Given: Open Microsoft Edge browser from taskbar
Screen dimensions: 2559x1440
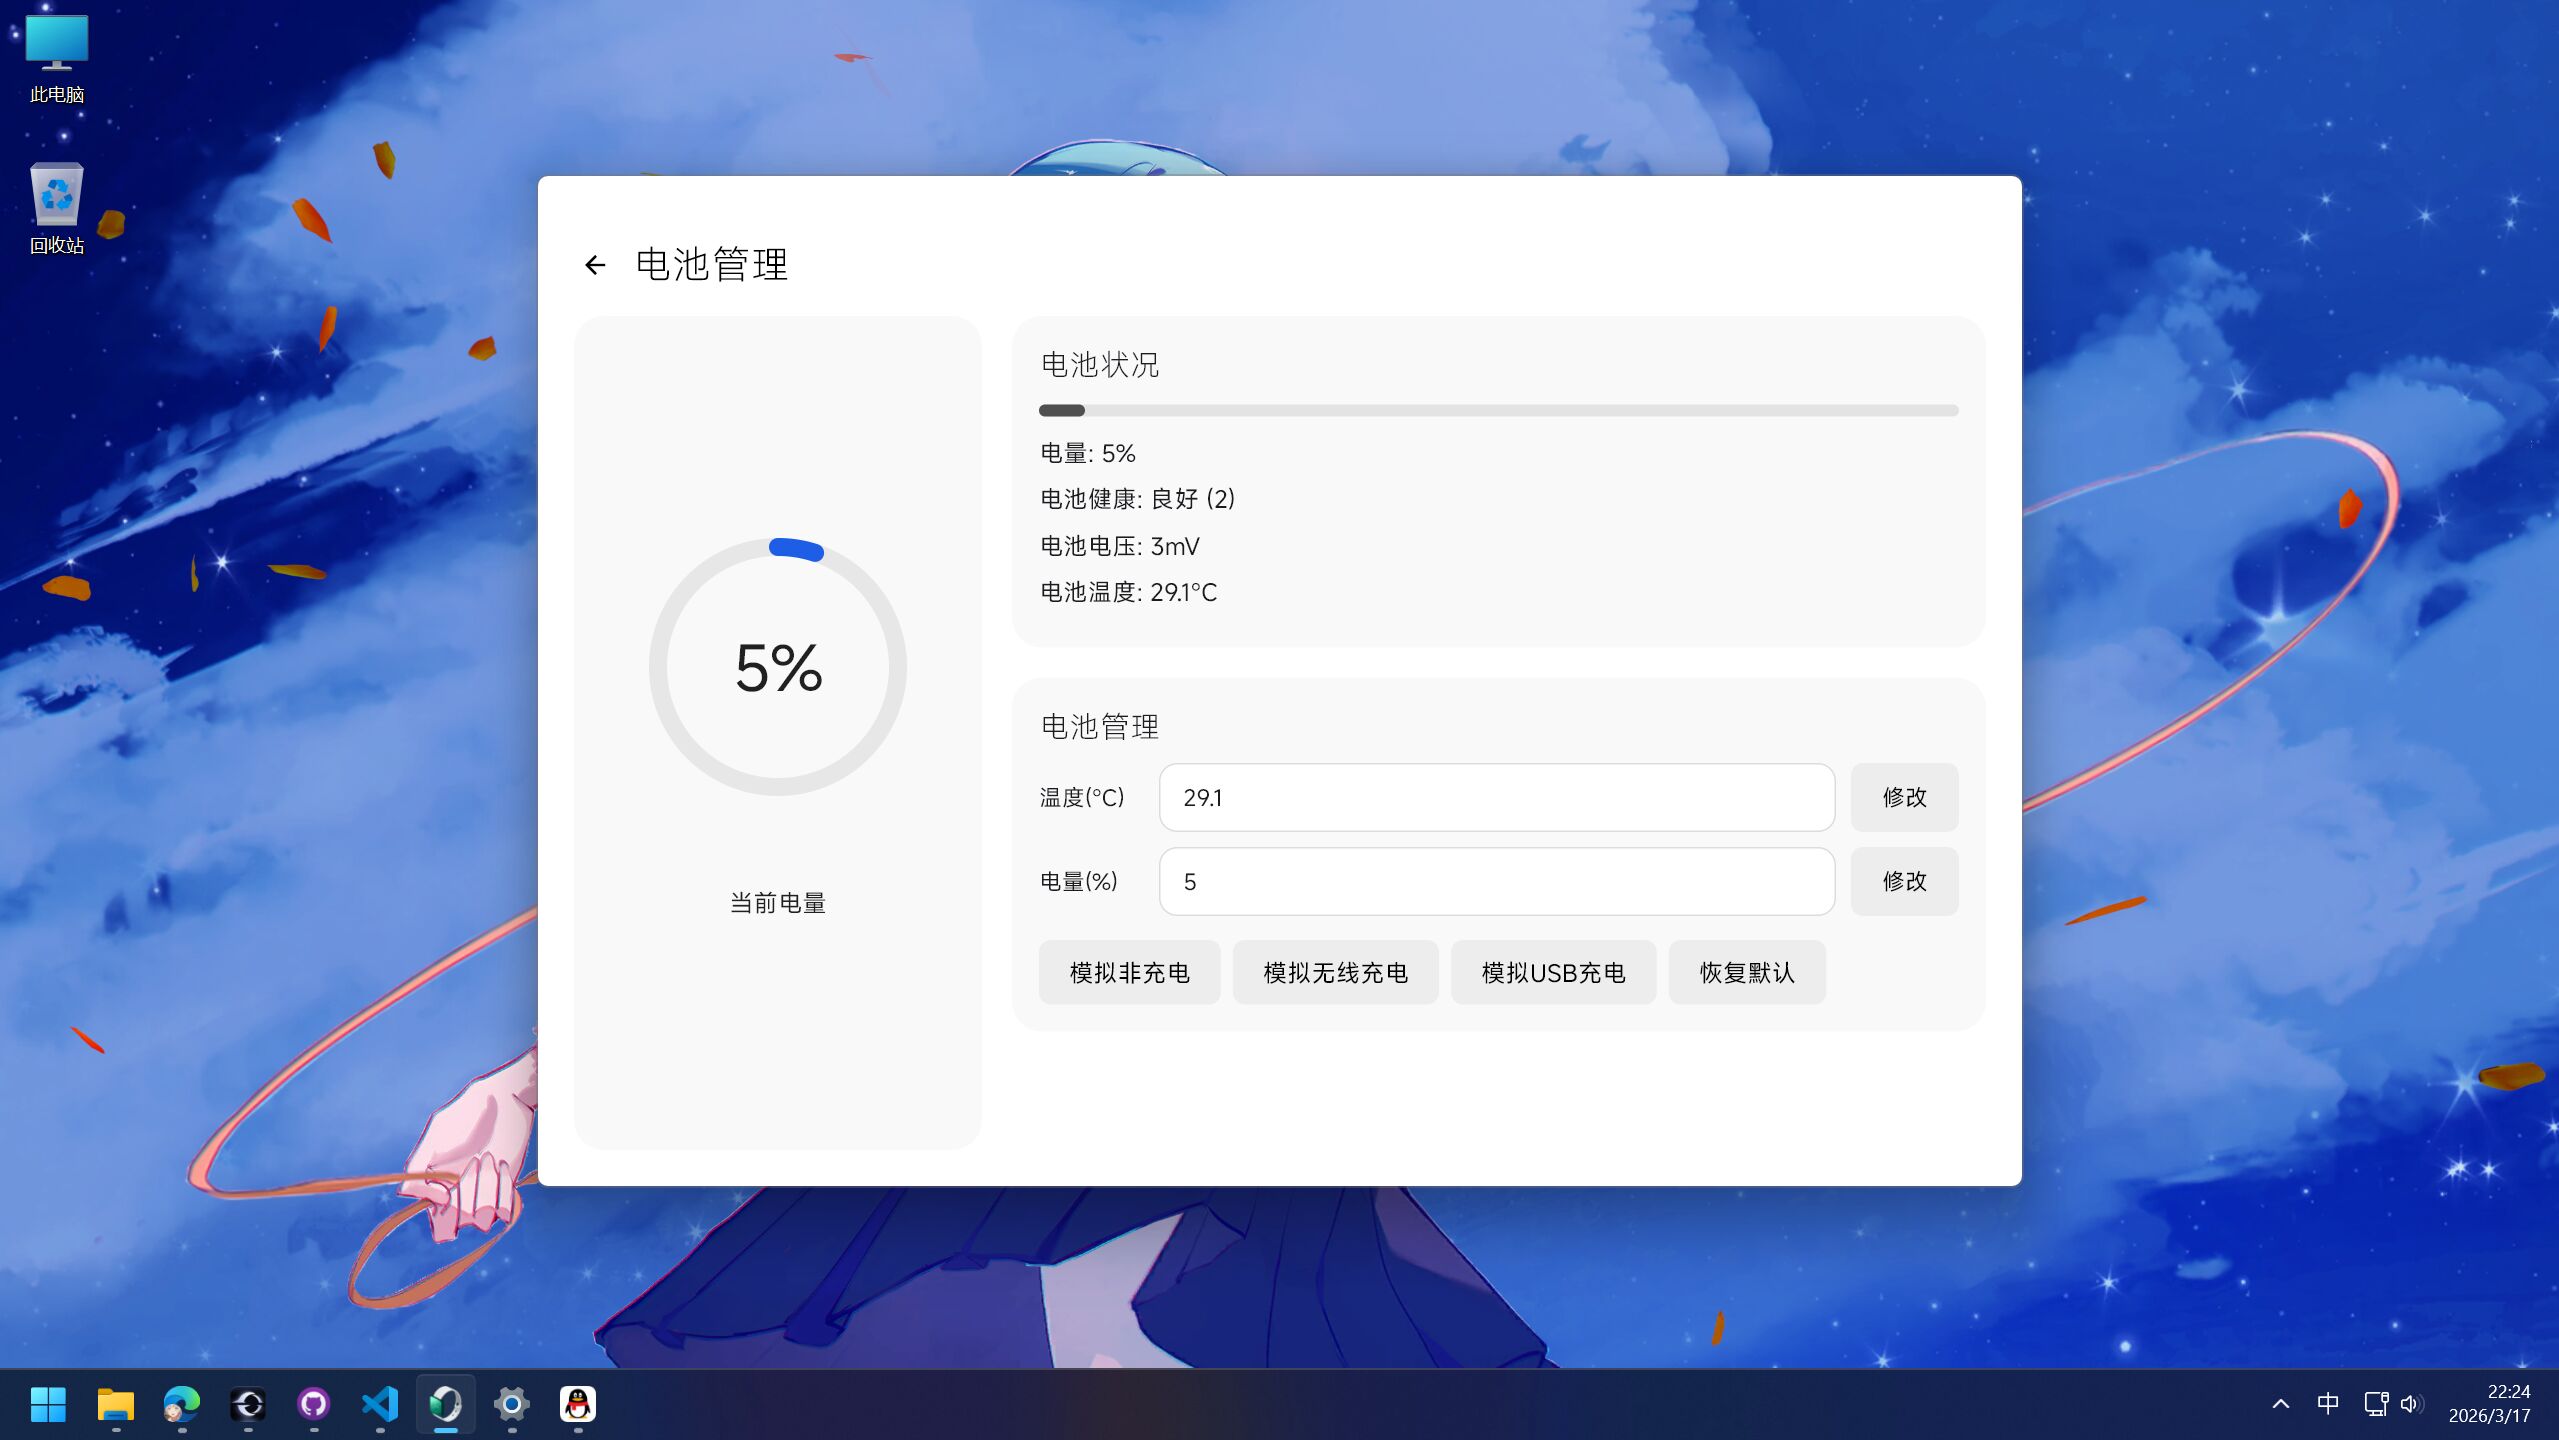Looking at the screenshot, I should coord(182,1404).
